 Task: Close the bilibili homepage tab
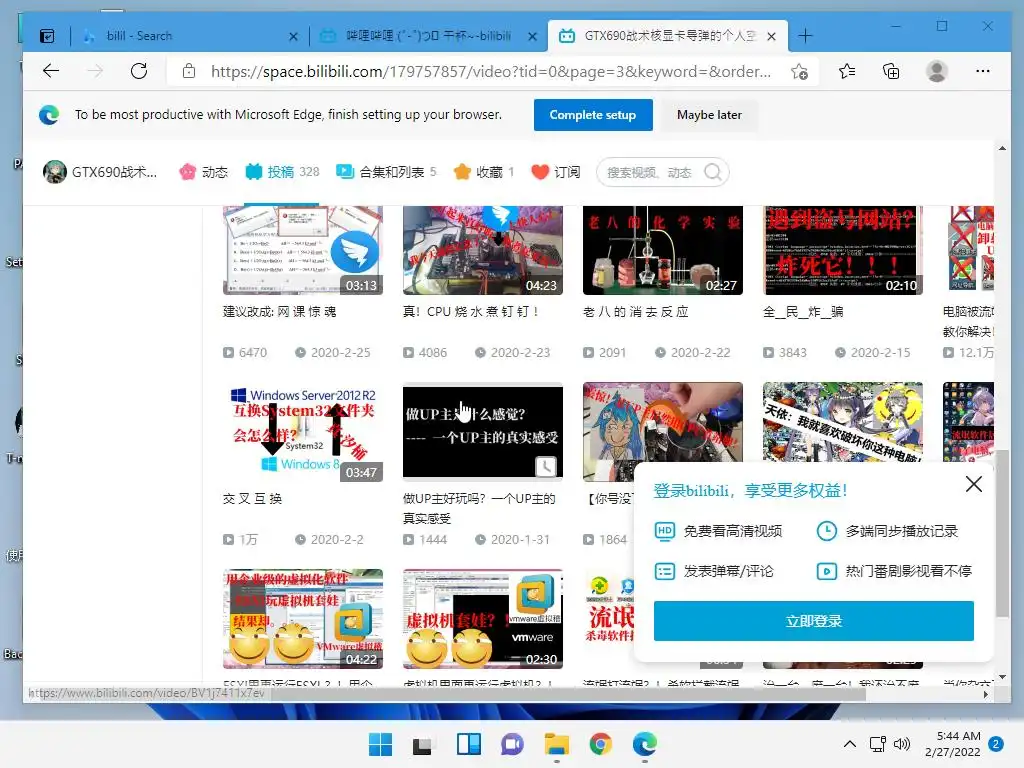532,37
